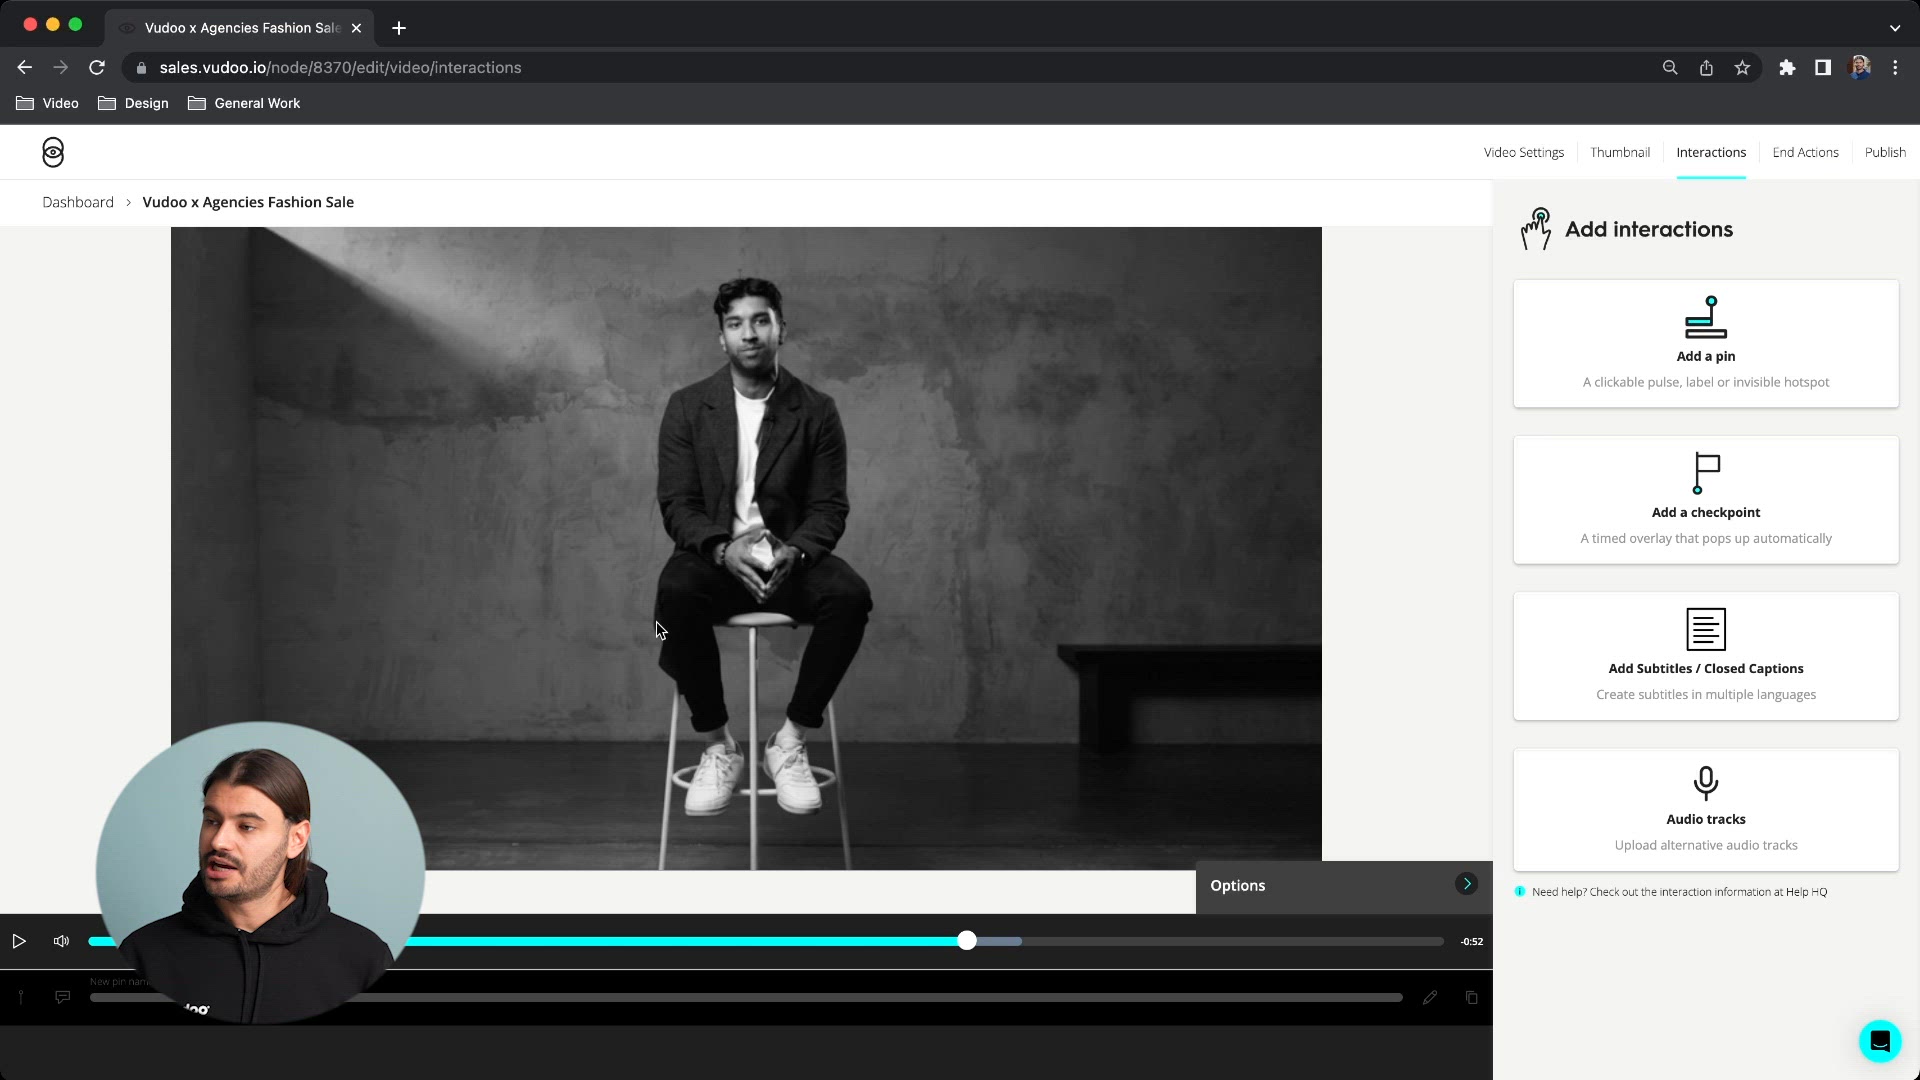Image resolution: width=1920 pixels, height=1080 pixels.
Task: Mute the video volume speaker icon
Action: pyautogui.click(x=62, y=941)
